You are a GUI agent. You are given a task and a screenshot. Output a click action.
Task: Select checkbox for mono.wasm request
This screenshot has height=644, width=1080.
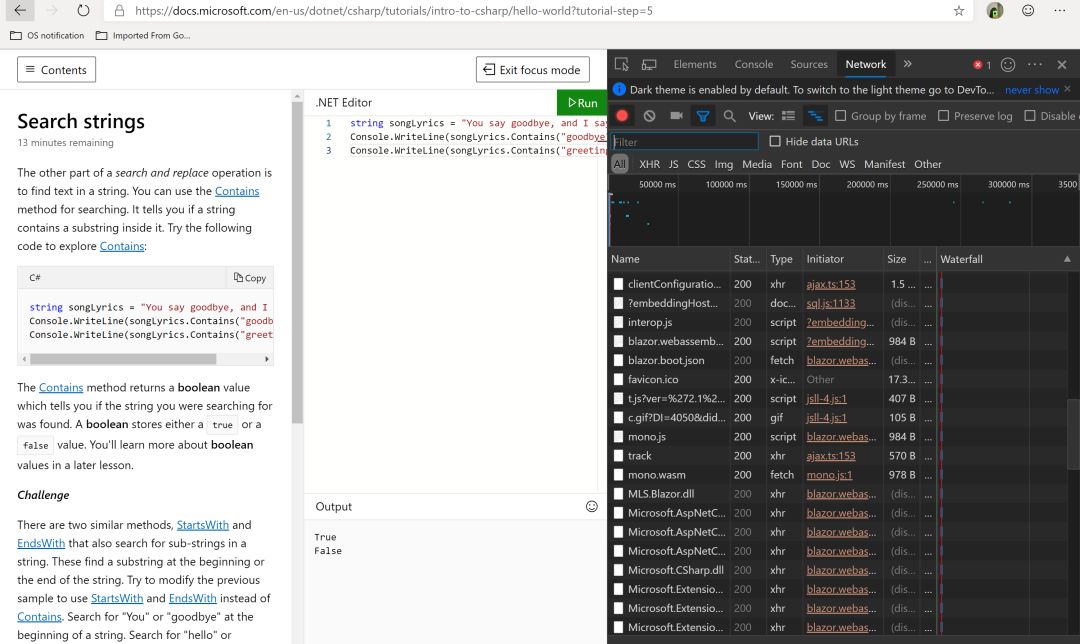619,475
